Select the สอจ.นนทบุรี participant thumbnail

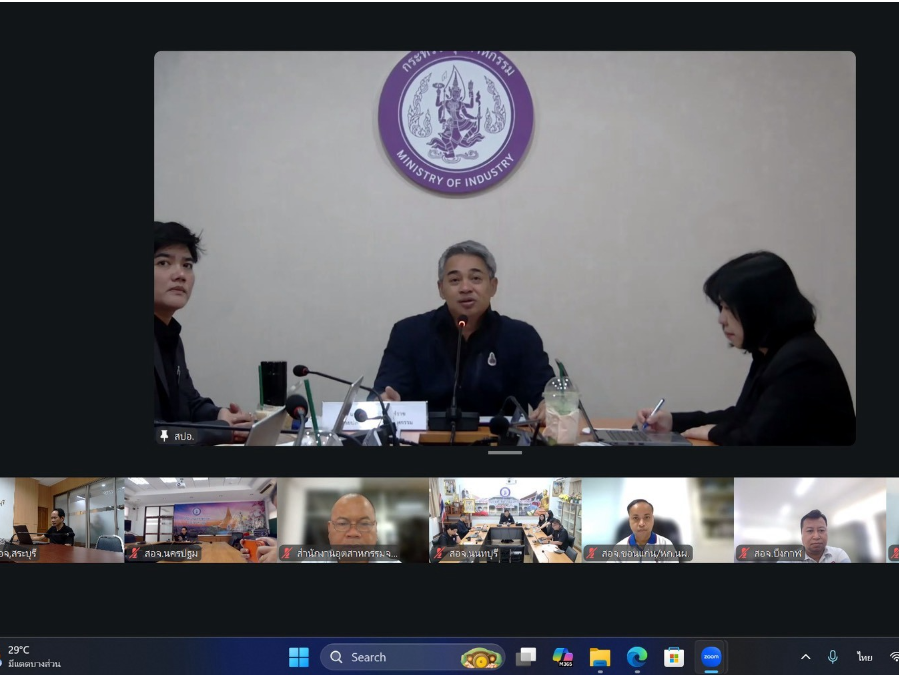(506, 520)
